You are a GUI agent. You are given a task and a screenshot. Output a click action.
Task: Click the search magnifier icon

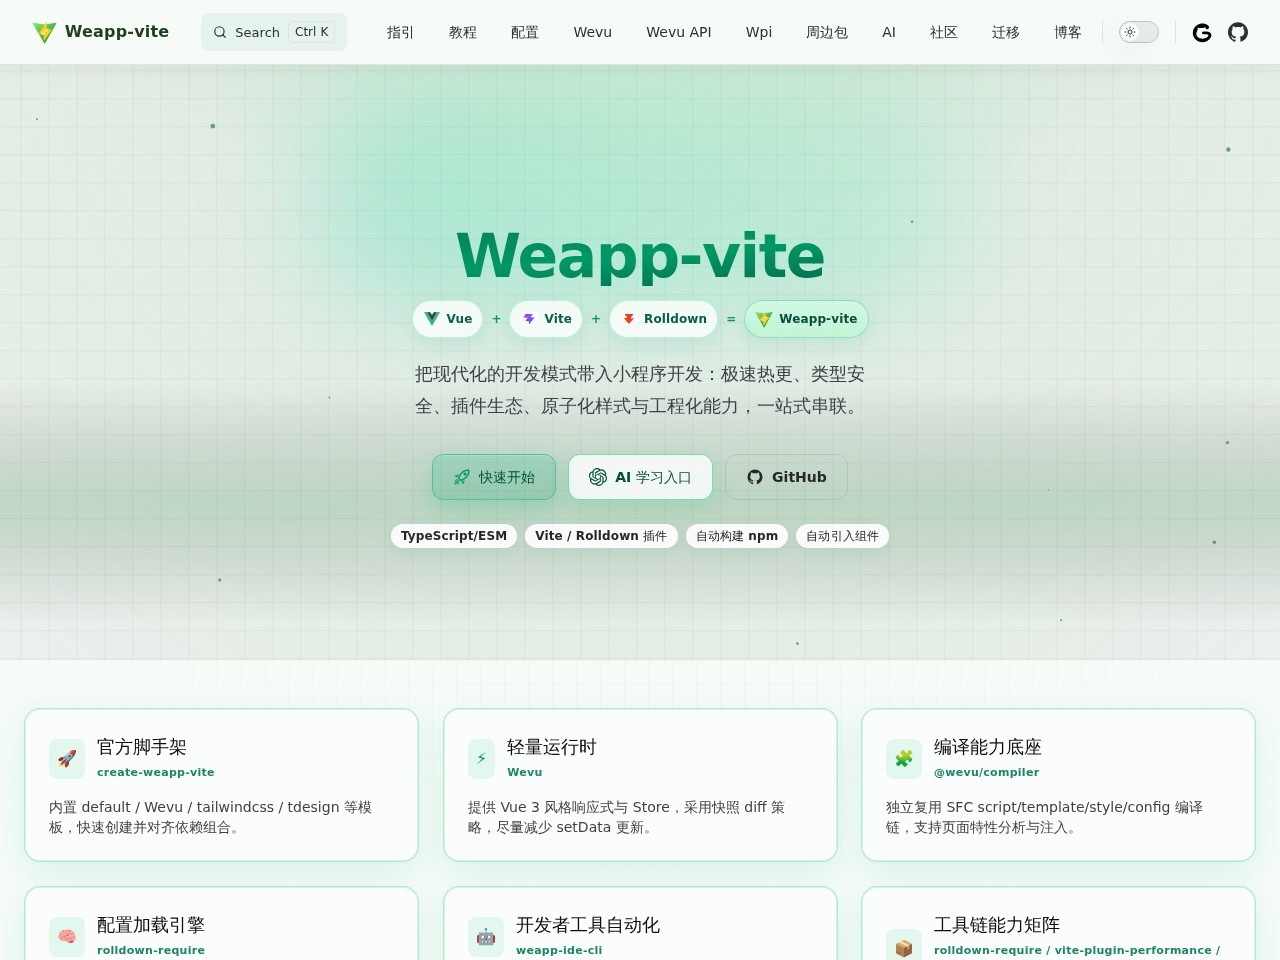(x=220, y=32)
